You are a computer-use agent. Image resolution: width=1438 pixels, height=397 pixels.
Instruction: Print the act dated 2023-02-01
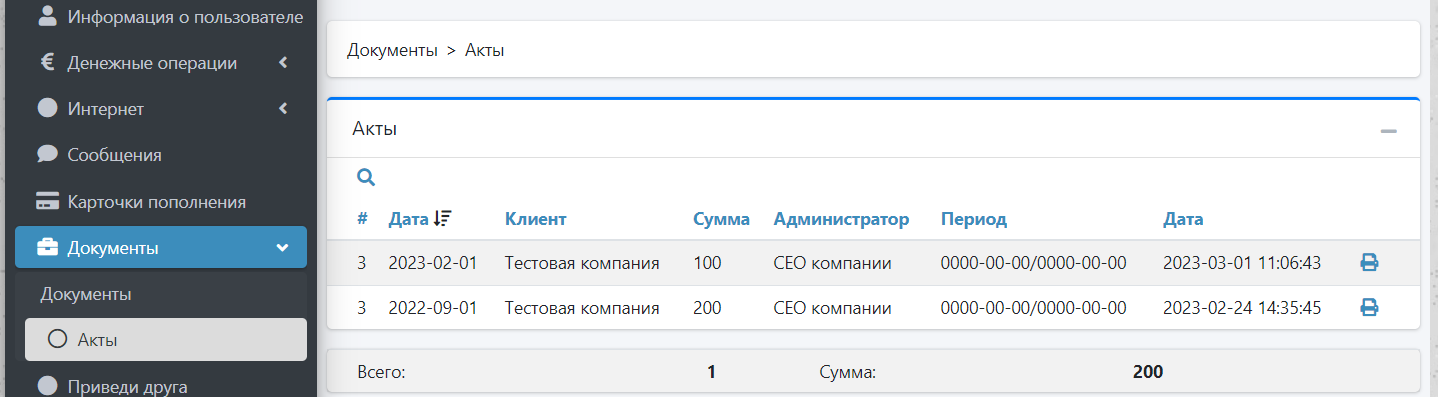click(x=1369, y=263)
